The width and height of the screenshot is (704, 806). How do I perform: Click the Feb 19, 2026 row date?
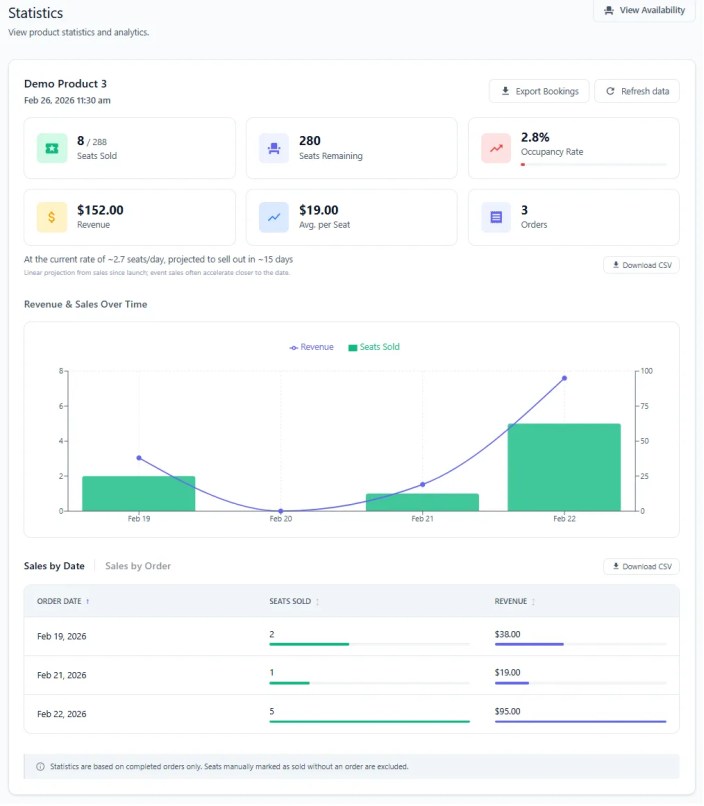tap(62, 636)
